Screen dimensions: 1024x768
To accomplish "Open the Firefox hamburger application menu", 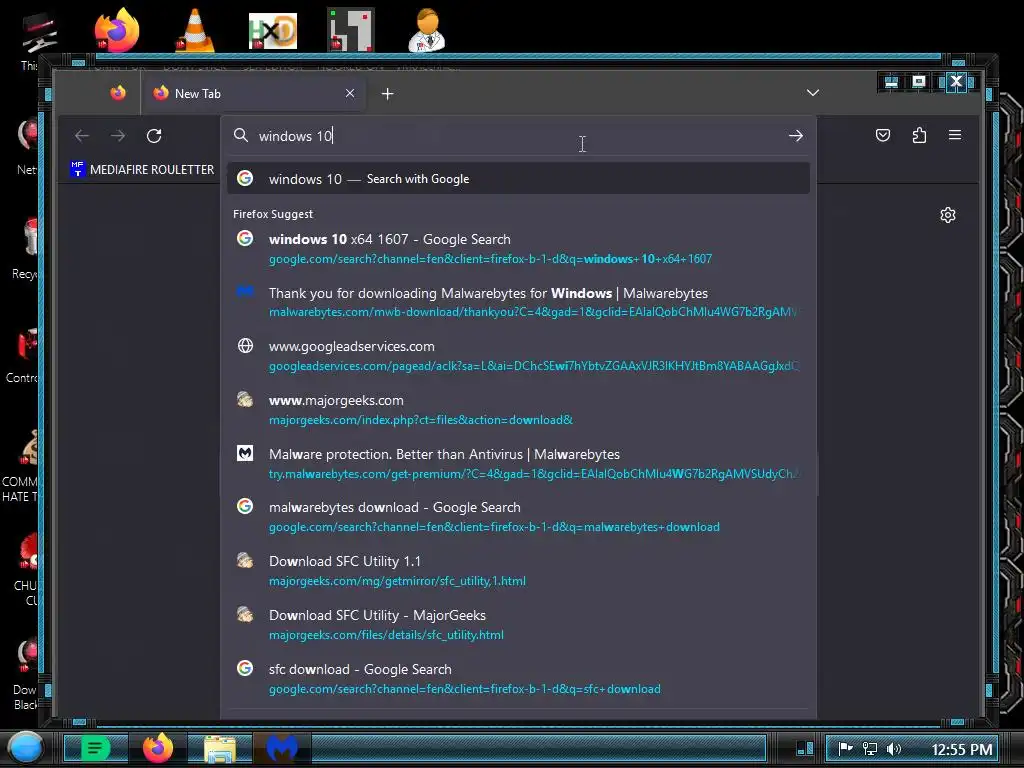I will coord(955,135).
